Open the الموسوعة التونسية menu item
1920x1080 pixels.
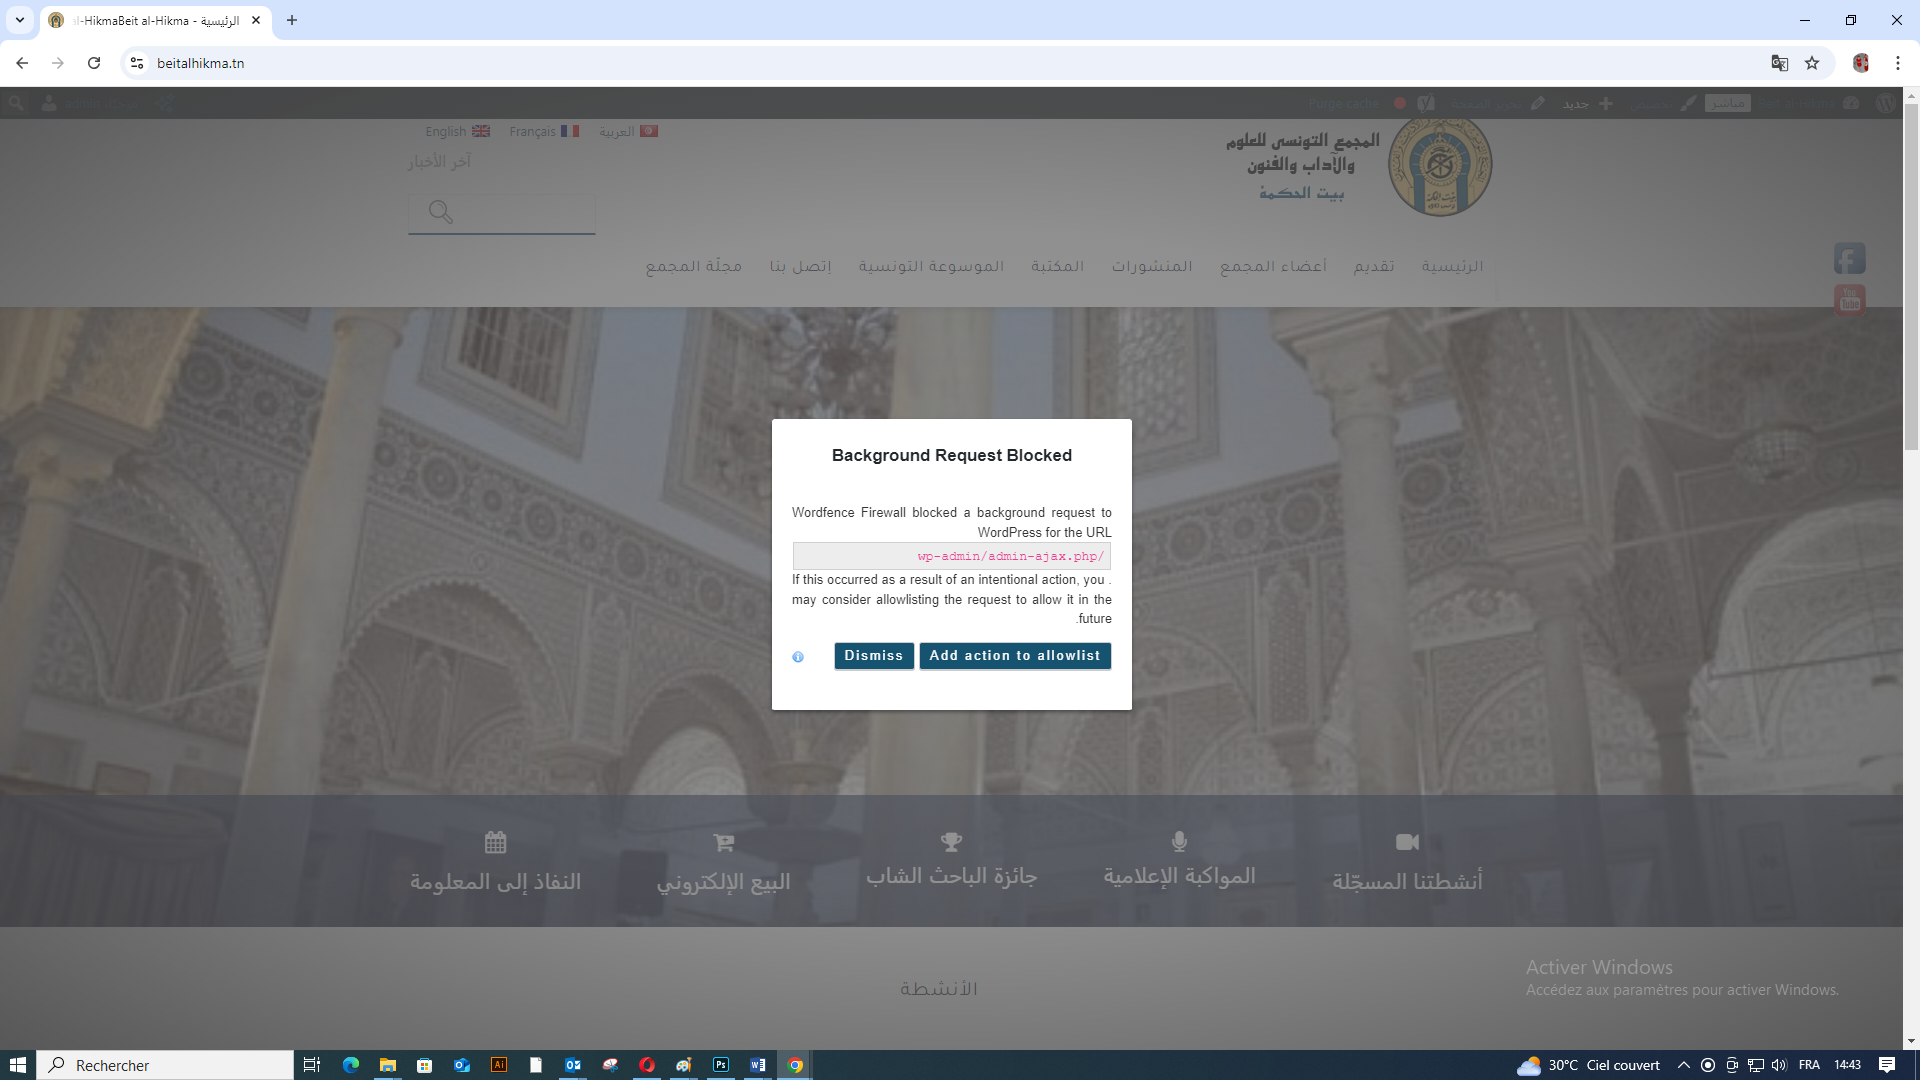tap(931, 266)
